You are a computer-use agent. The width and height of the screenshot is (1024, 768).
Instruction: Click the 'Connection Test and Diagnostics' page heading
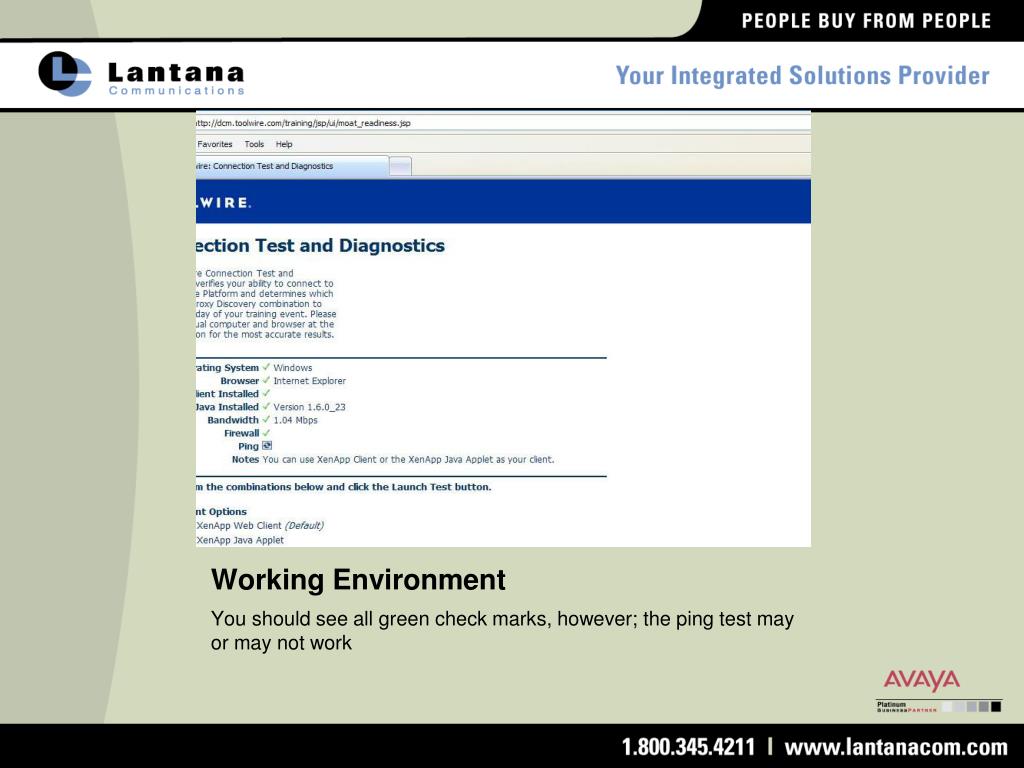[320, 246]
